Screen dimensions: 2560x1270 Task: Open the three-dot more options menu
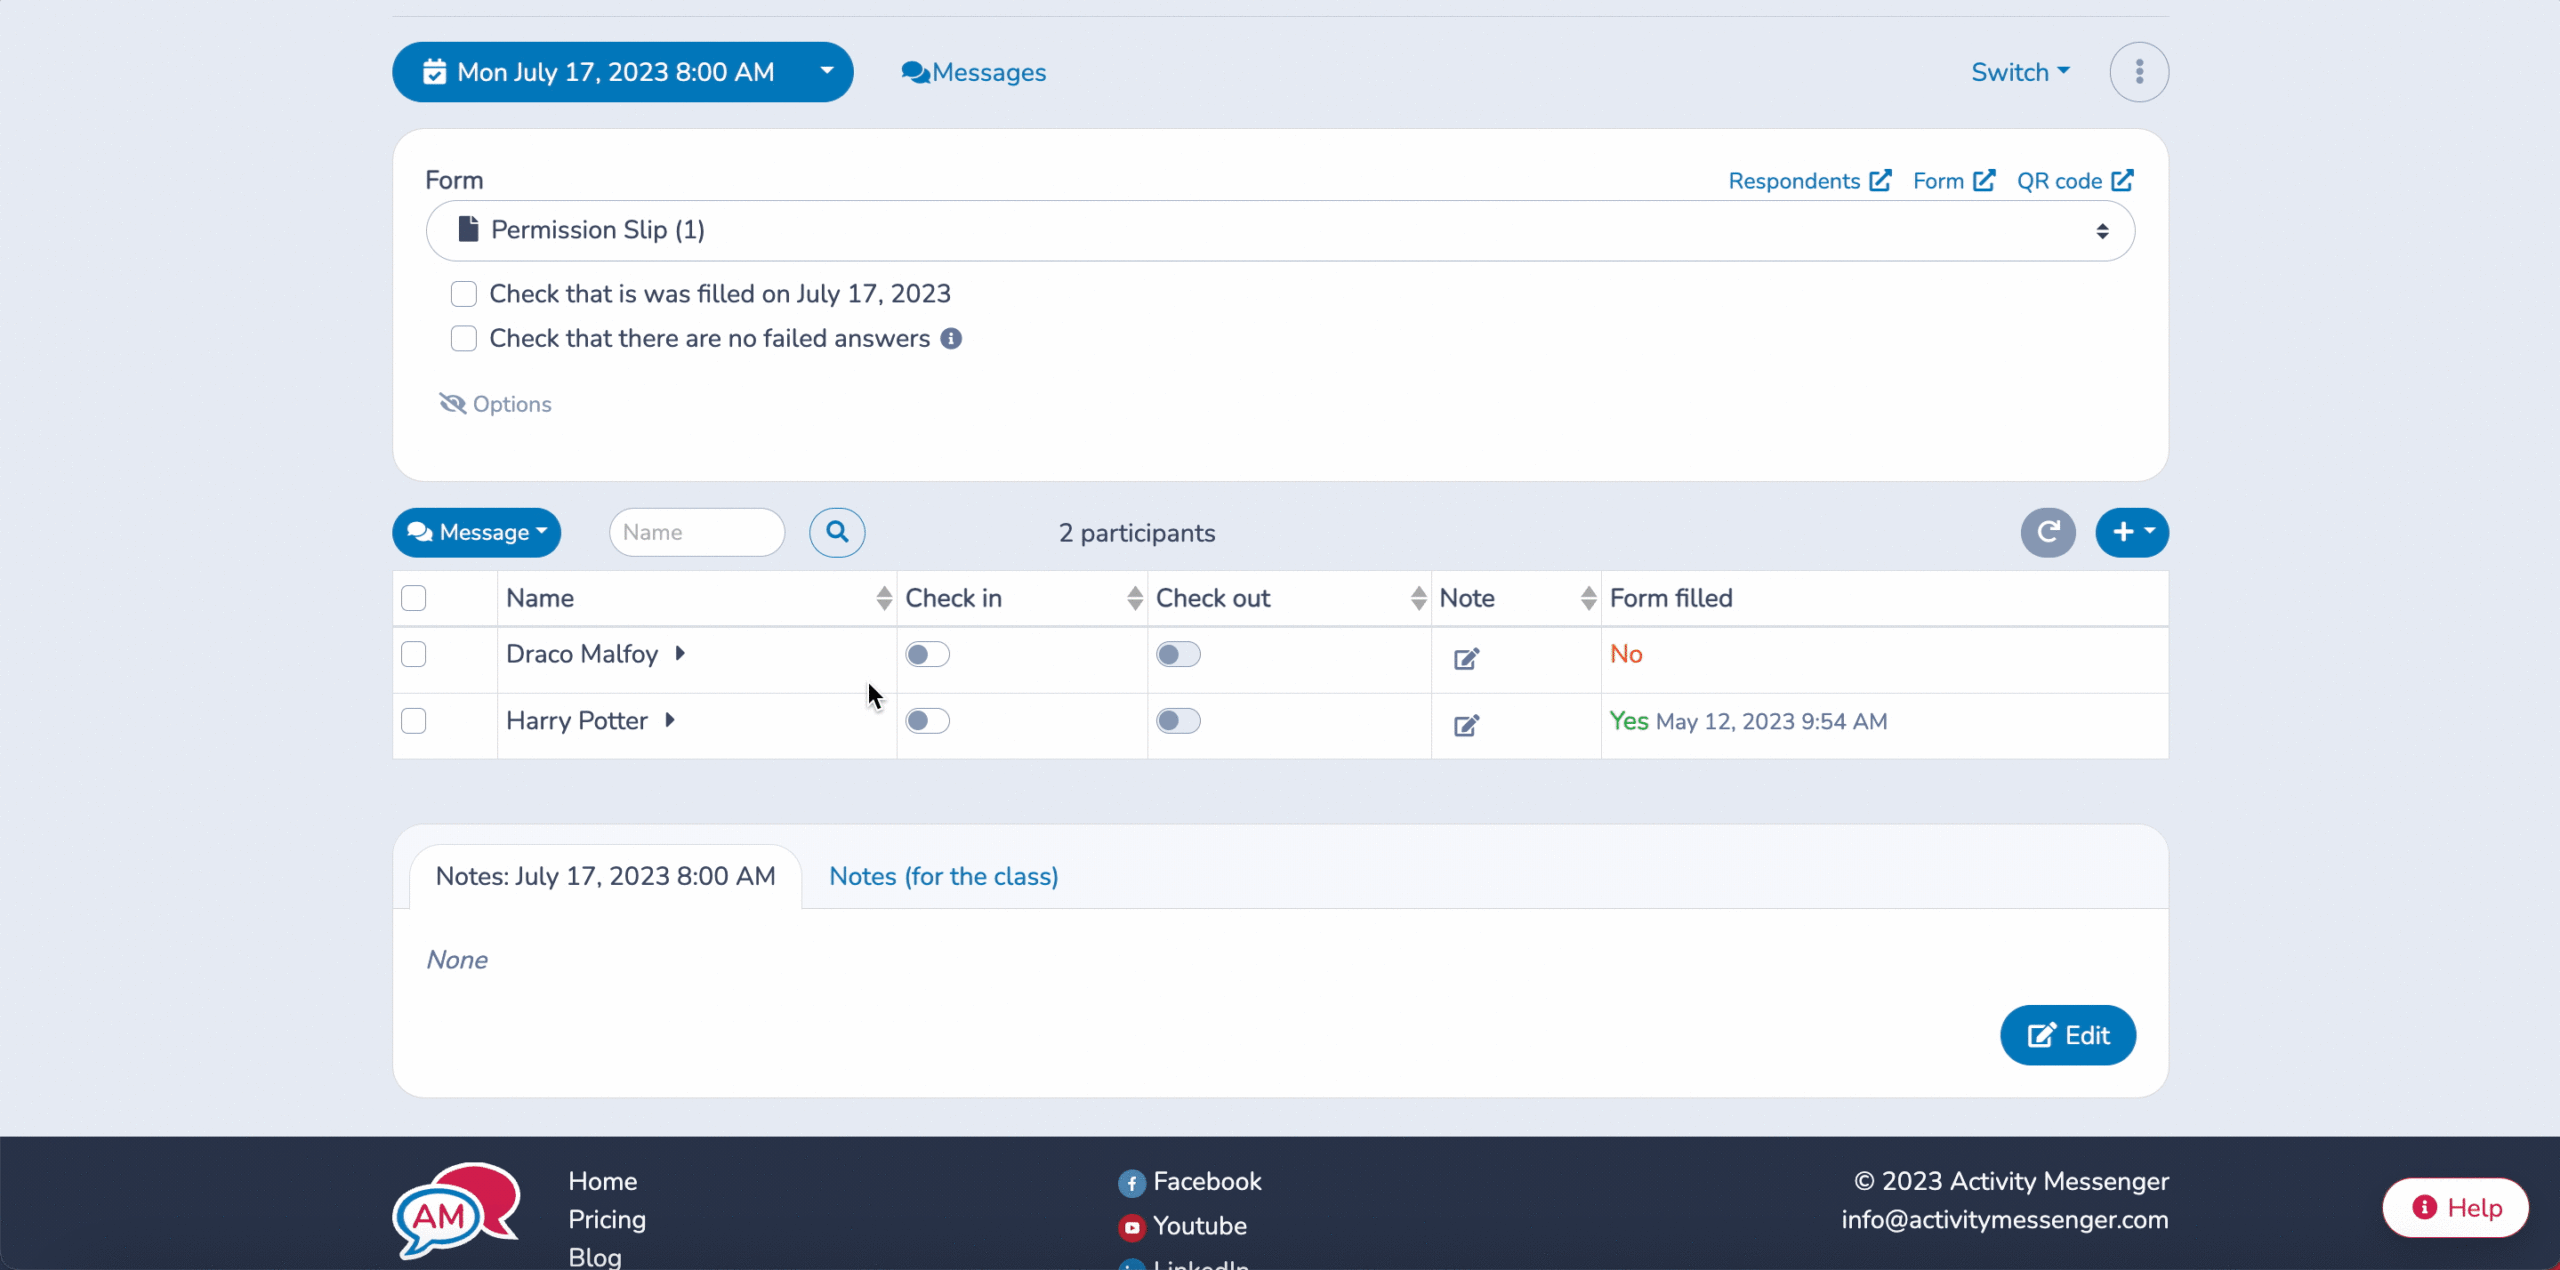click(x=2139, y=72)
